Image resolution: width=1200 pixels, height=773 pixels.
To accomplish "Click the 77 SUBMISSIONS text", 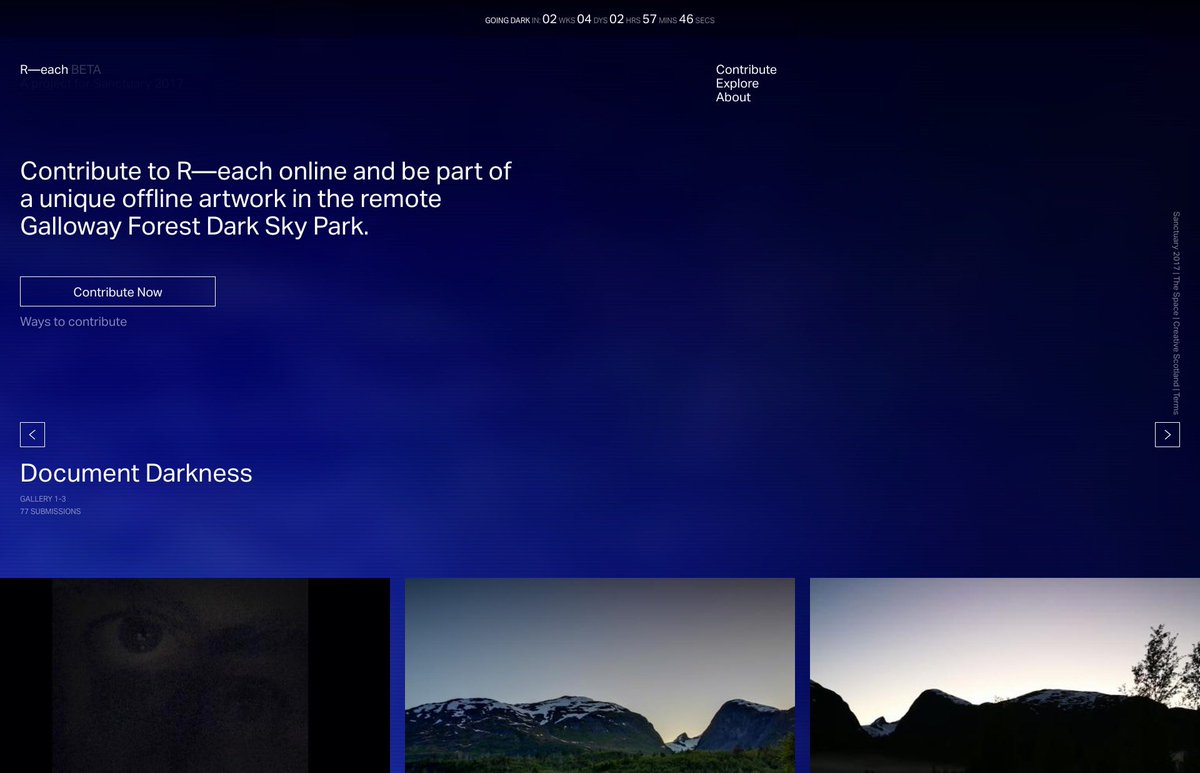I will (50, 511).
